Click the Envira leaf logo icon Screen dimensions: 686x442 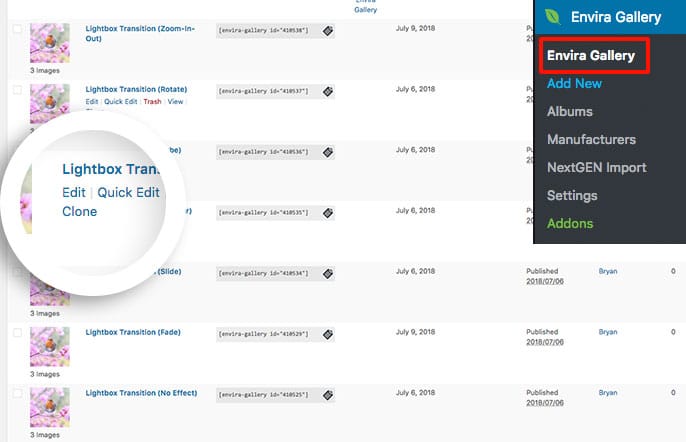553,17
